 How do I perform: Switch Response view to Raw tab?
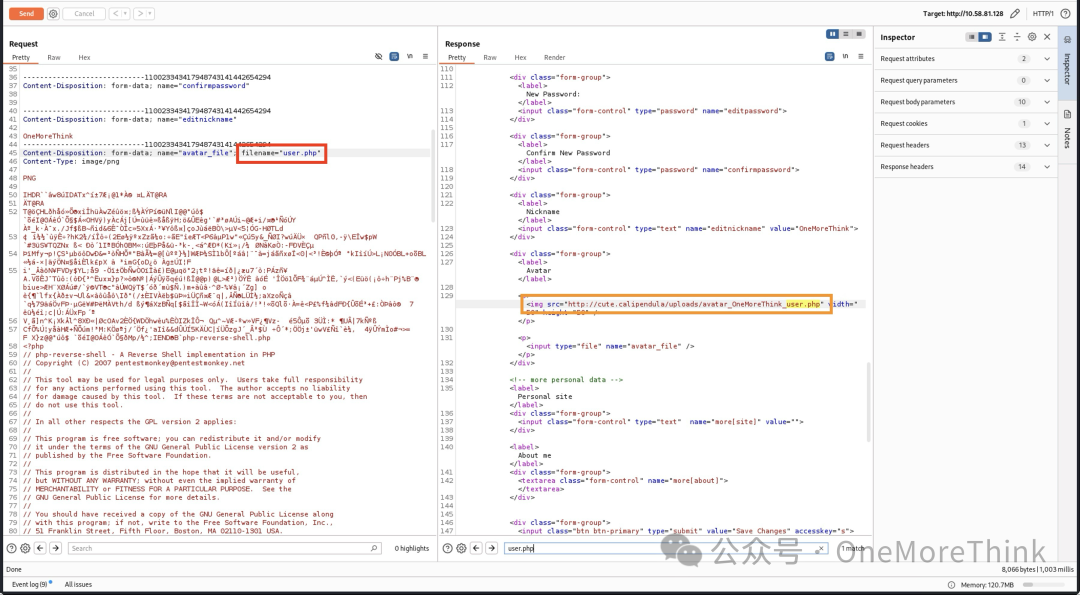[x=490, y=58]
